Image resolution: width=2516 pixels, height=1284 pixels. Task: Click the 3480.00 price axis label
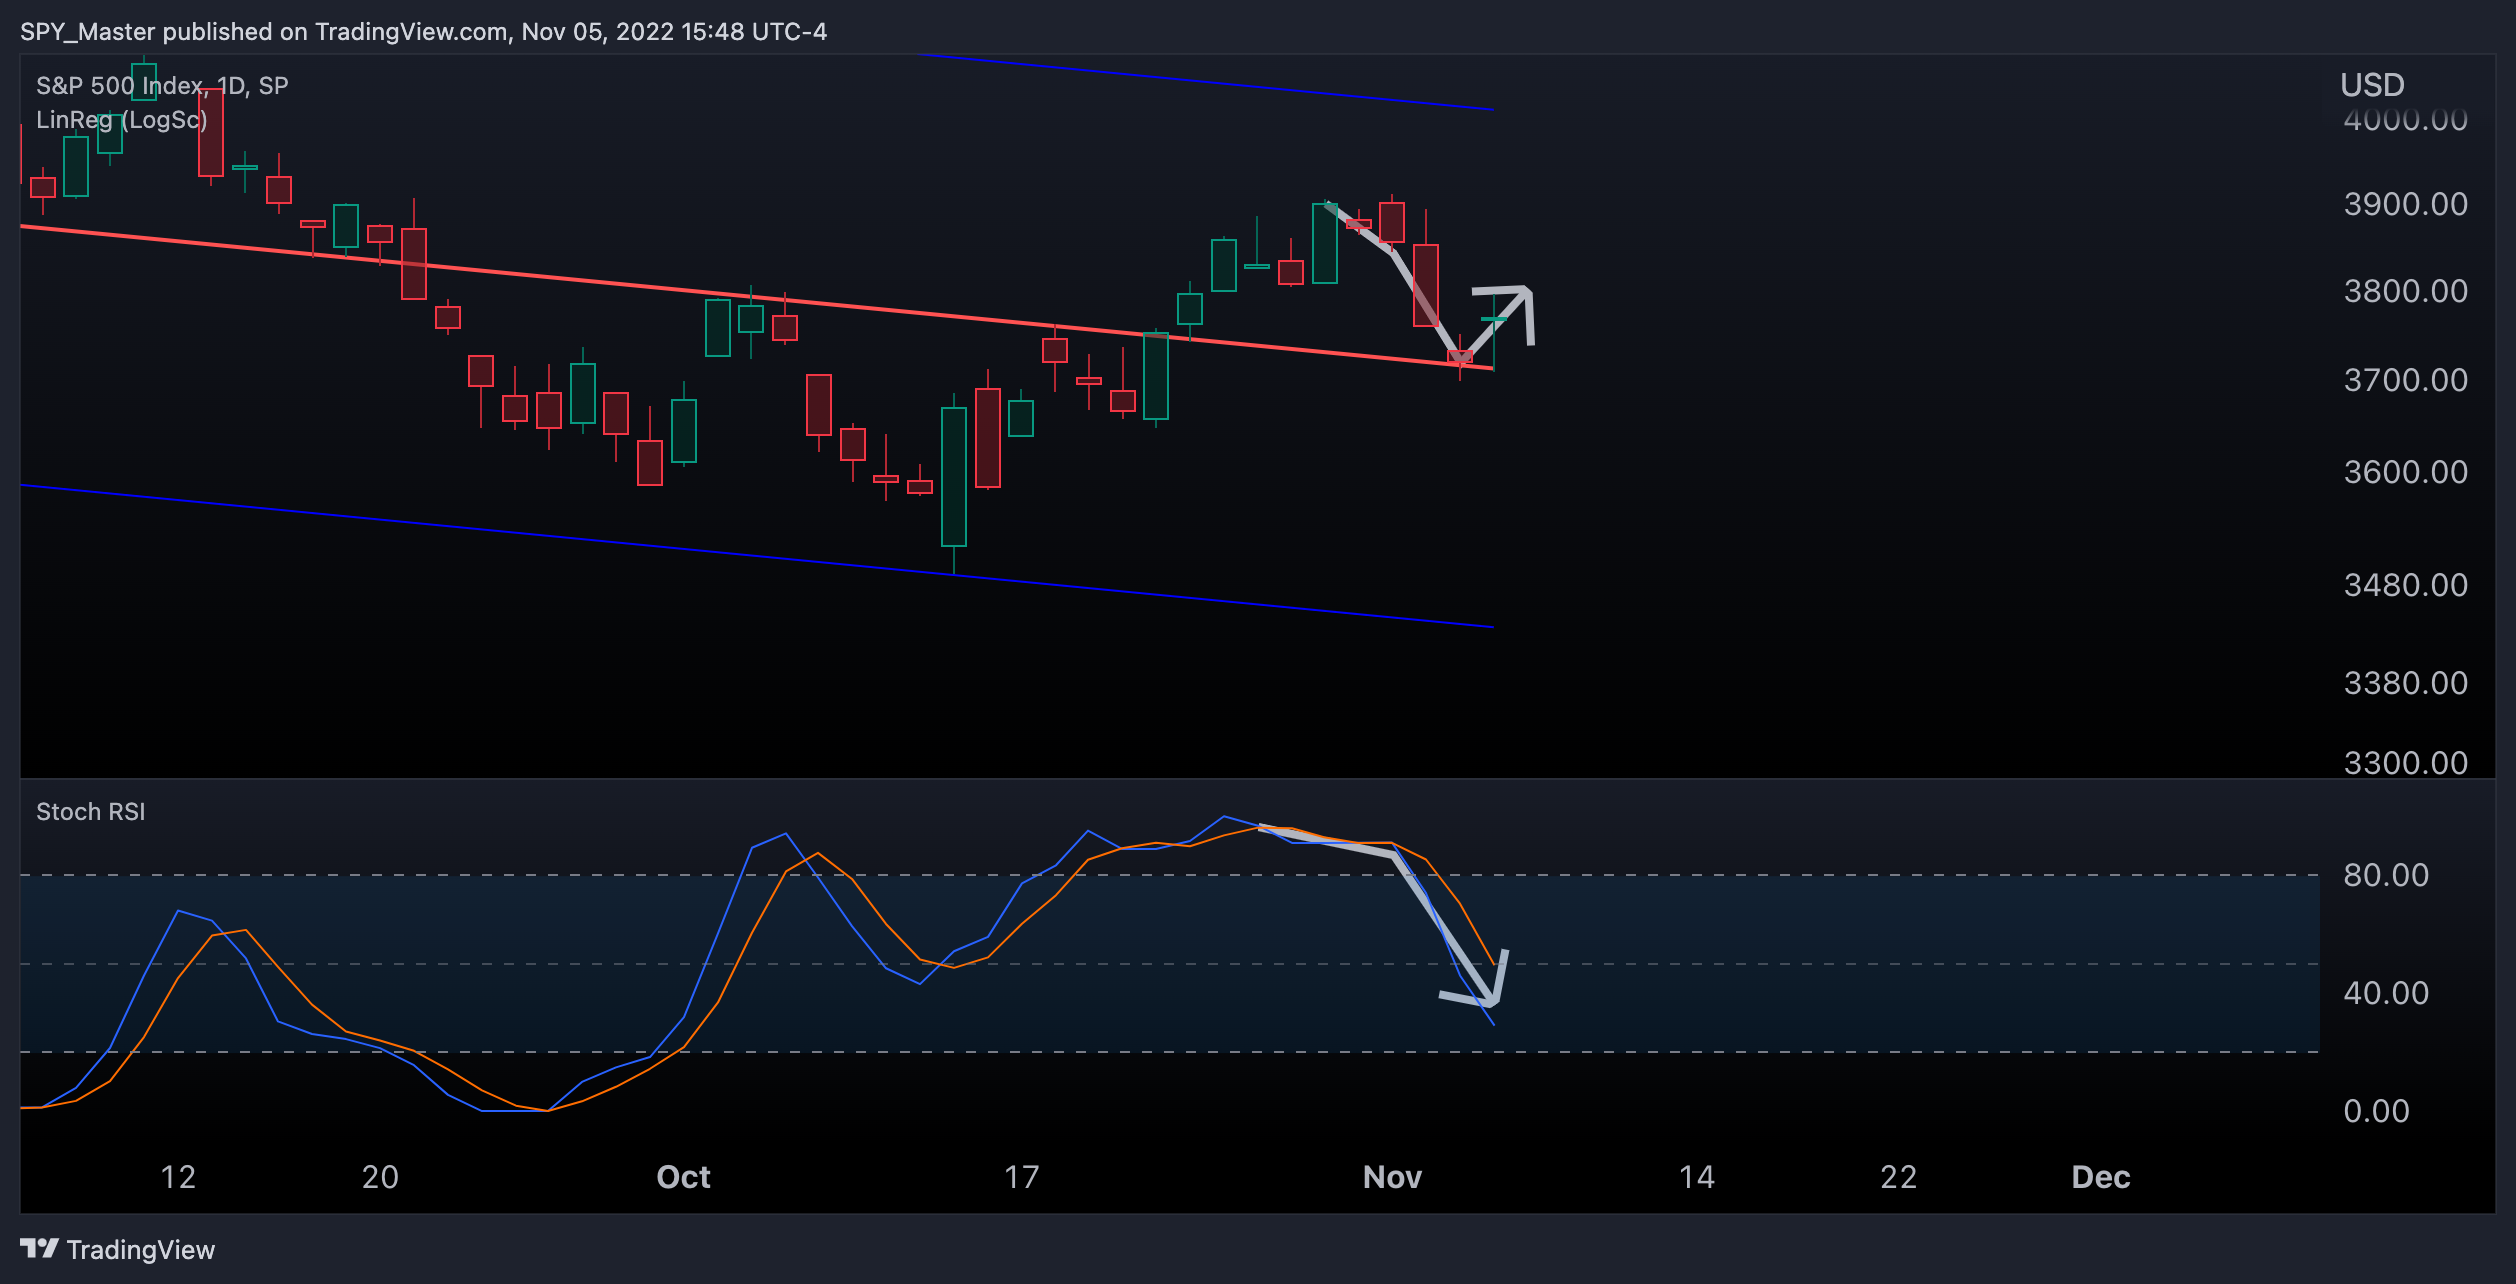pyautogui.click(x=2406, y=585)
